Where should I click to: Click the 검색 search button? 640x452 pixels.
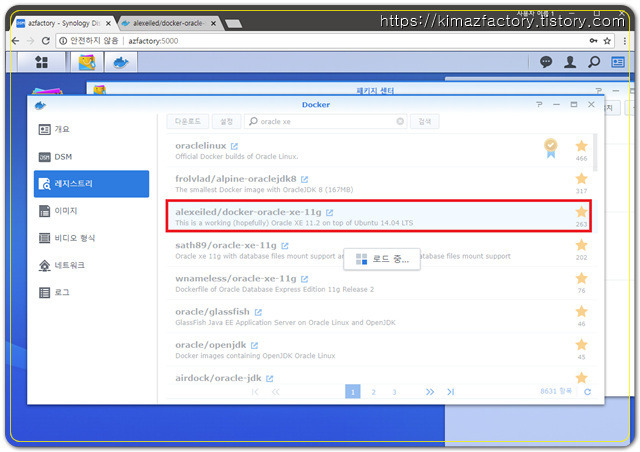click(424, 121)
